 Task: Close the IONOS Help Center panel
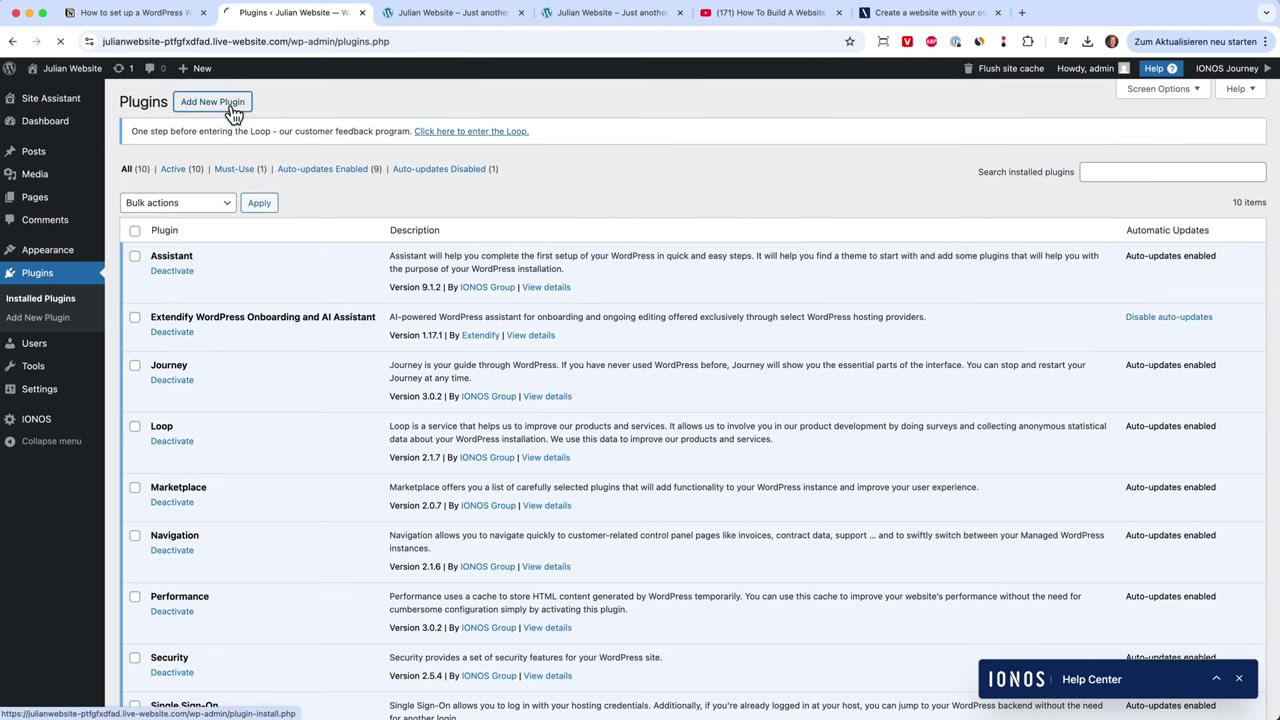click(x=1238, y=679)
